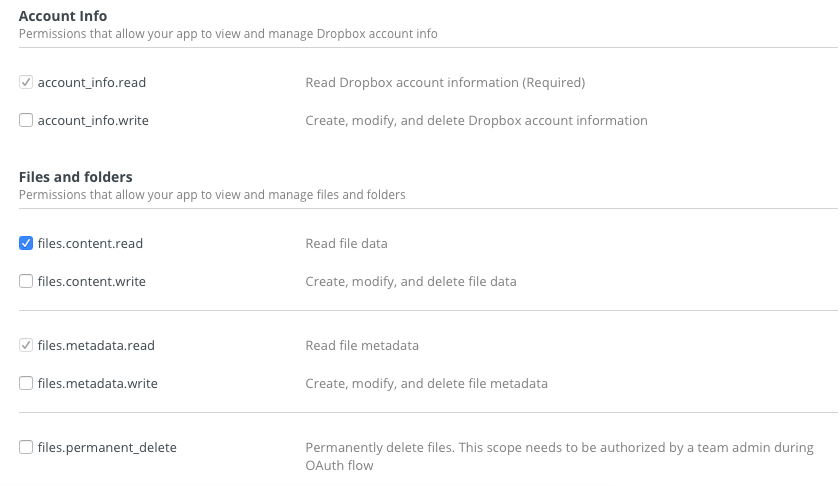Uncheck the files.content.read checkbox
This screenshot has height=486, width=840.
click(26, 243)
